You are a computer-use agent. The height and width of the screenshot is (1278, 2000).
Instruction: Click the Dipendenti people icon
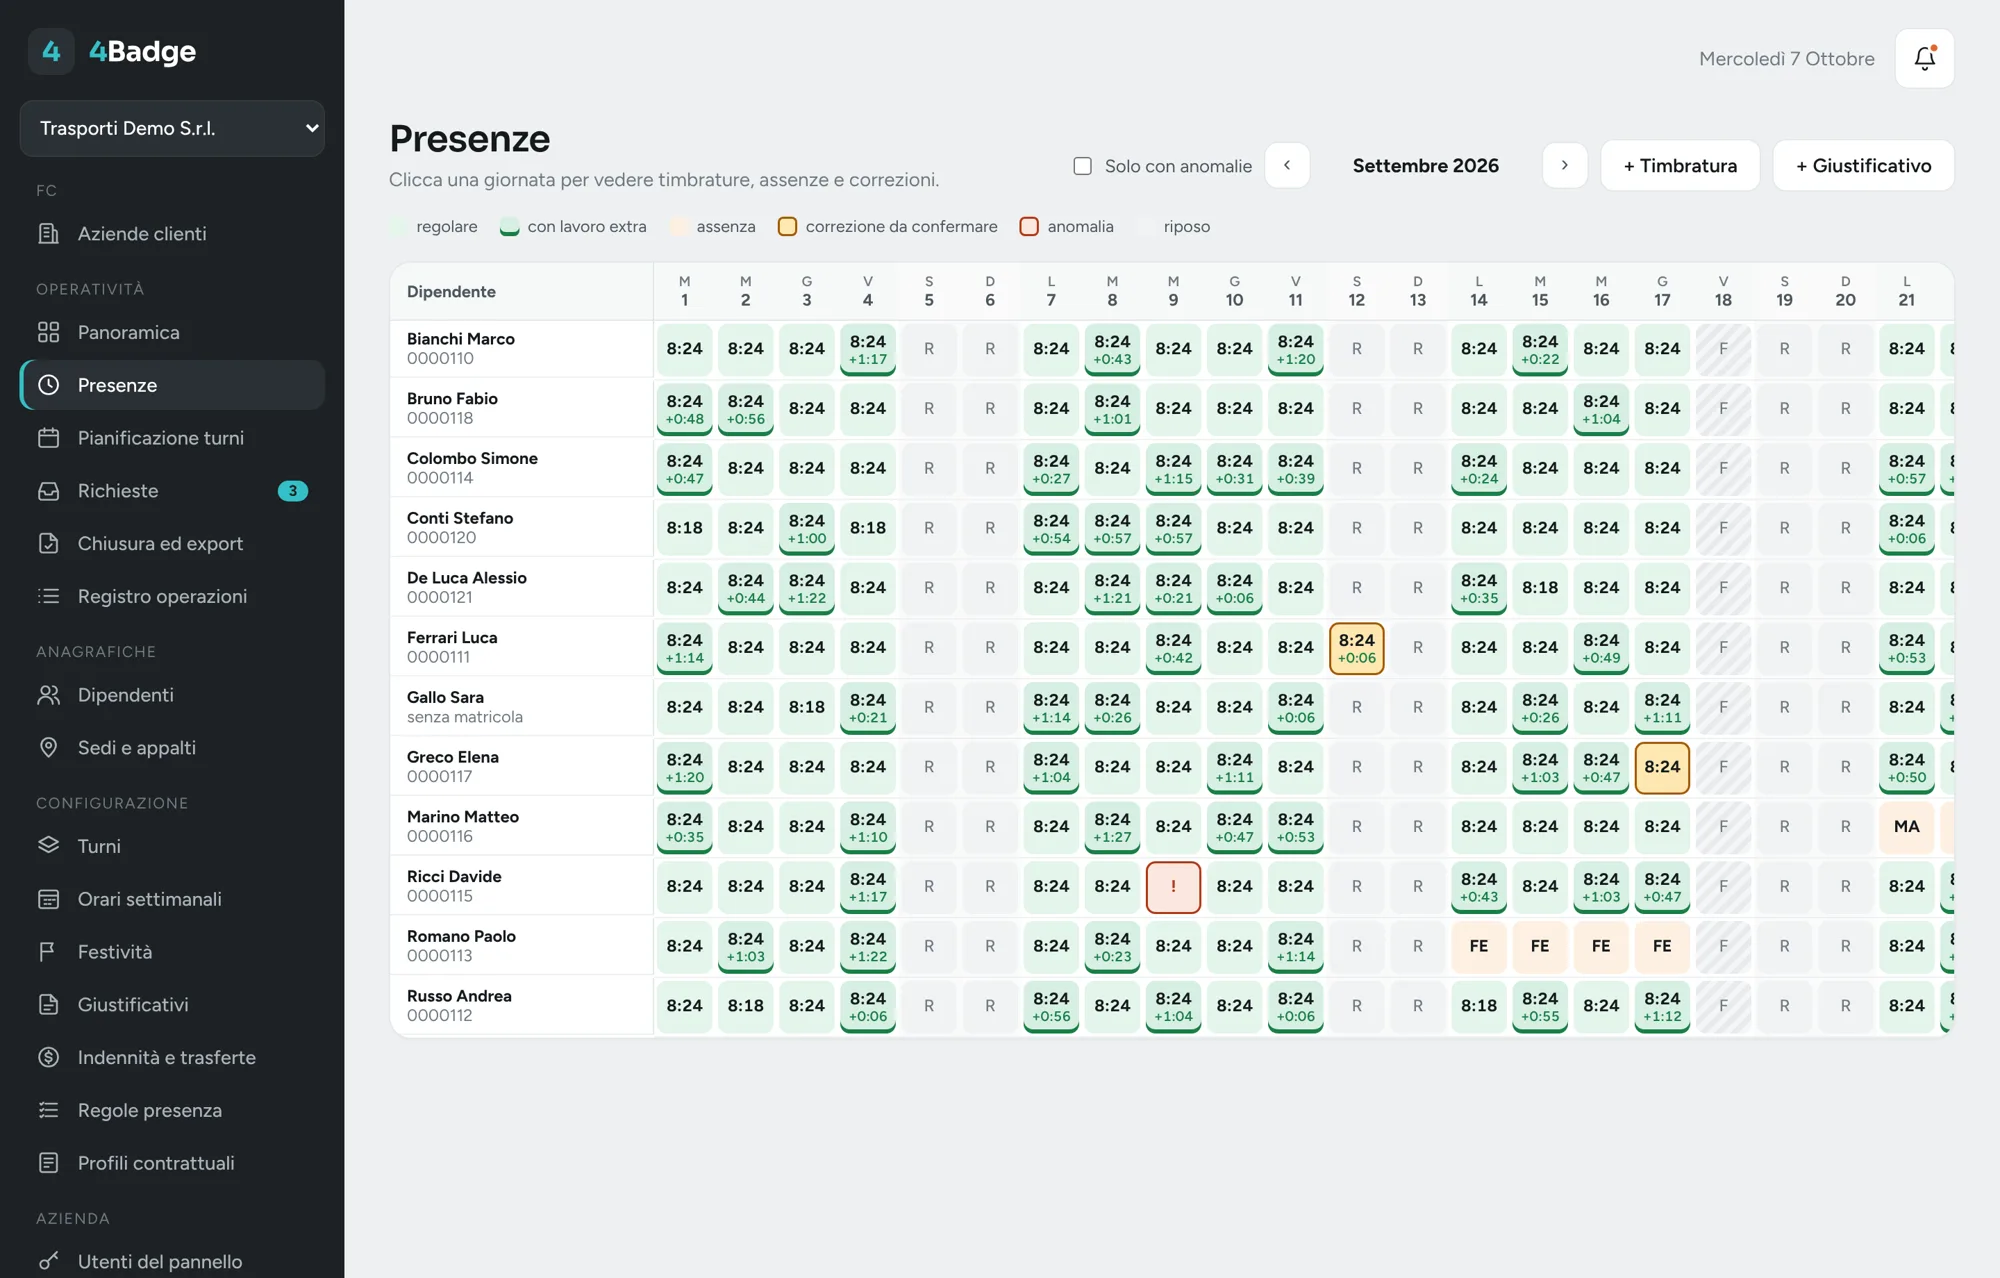tap(48, 695)
